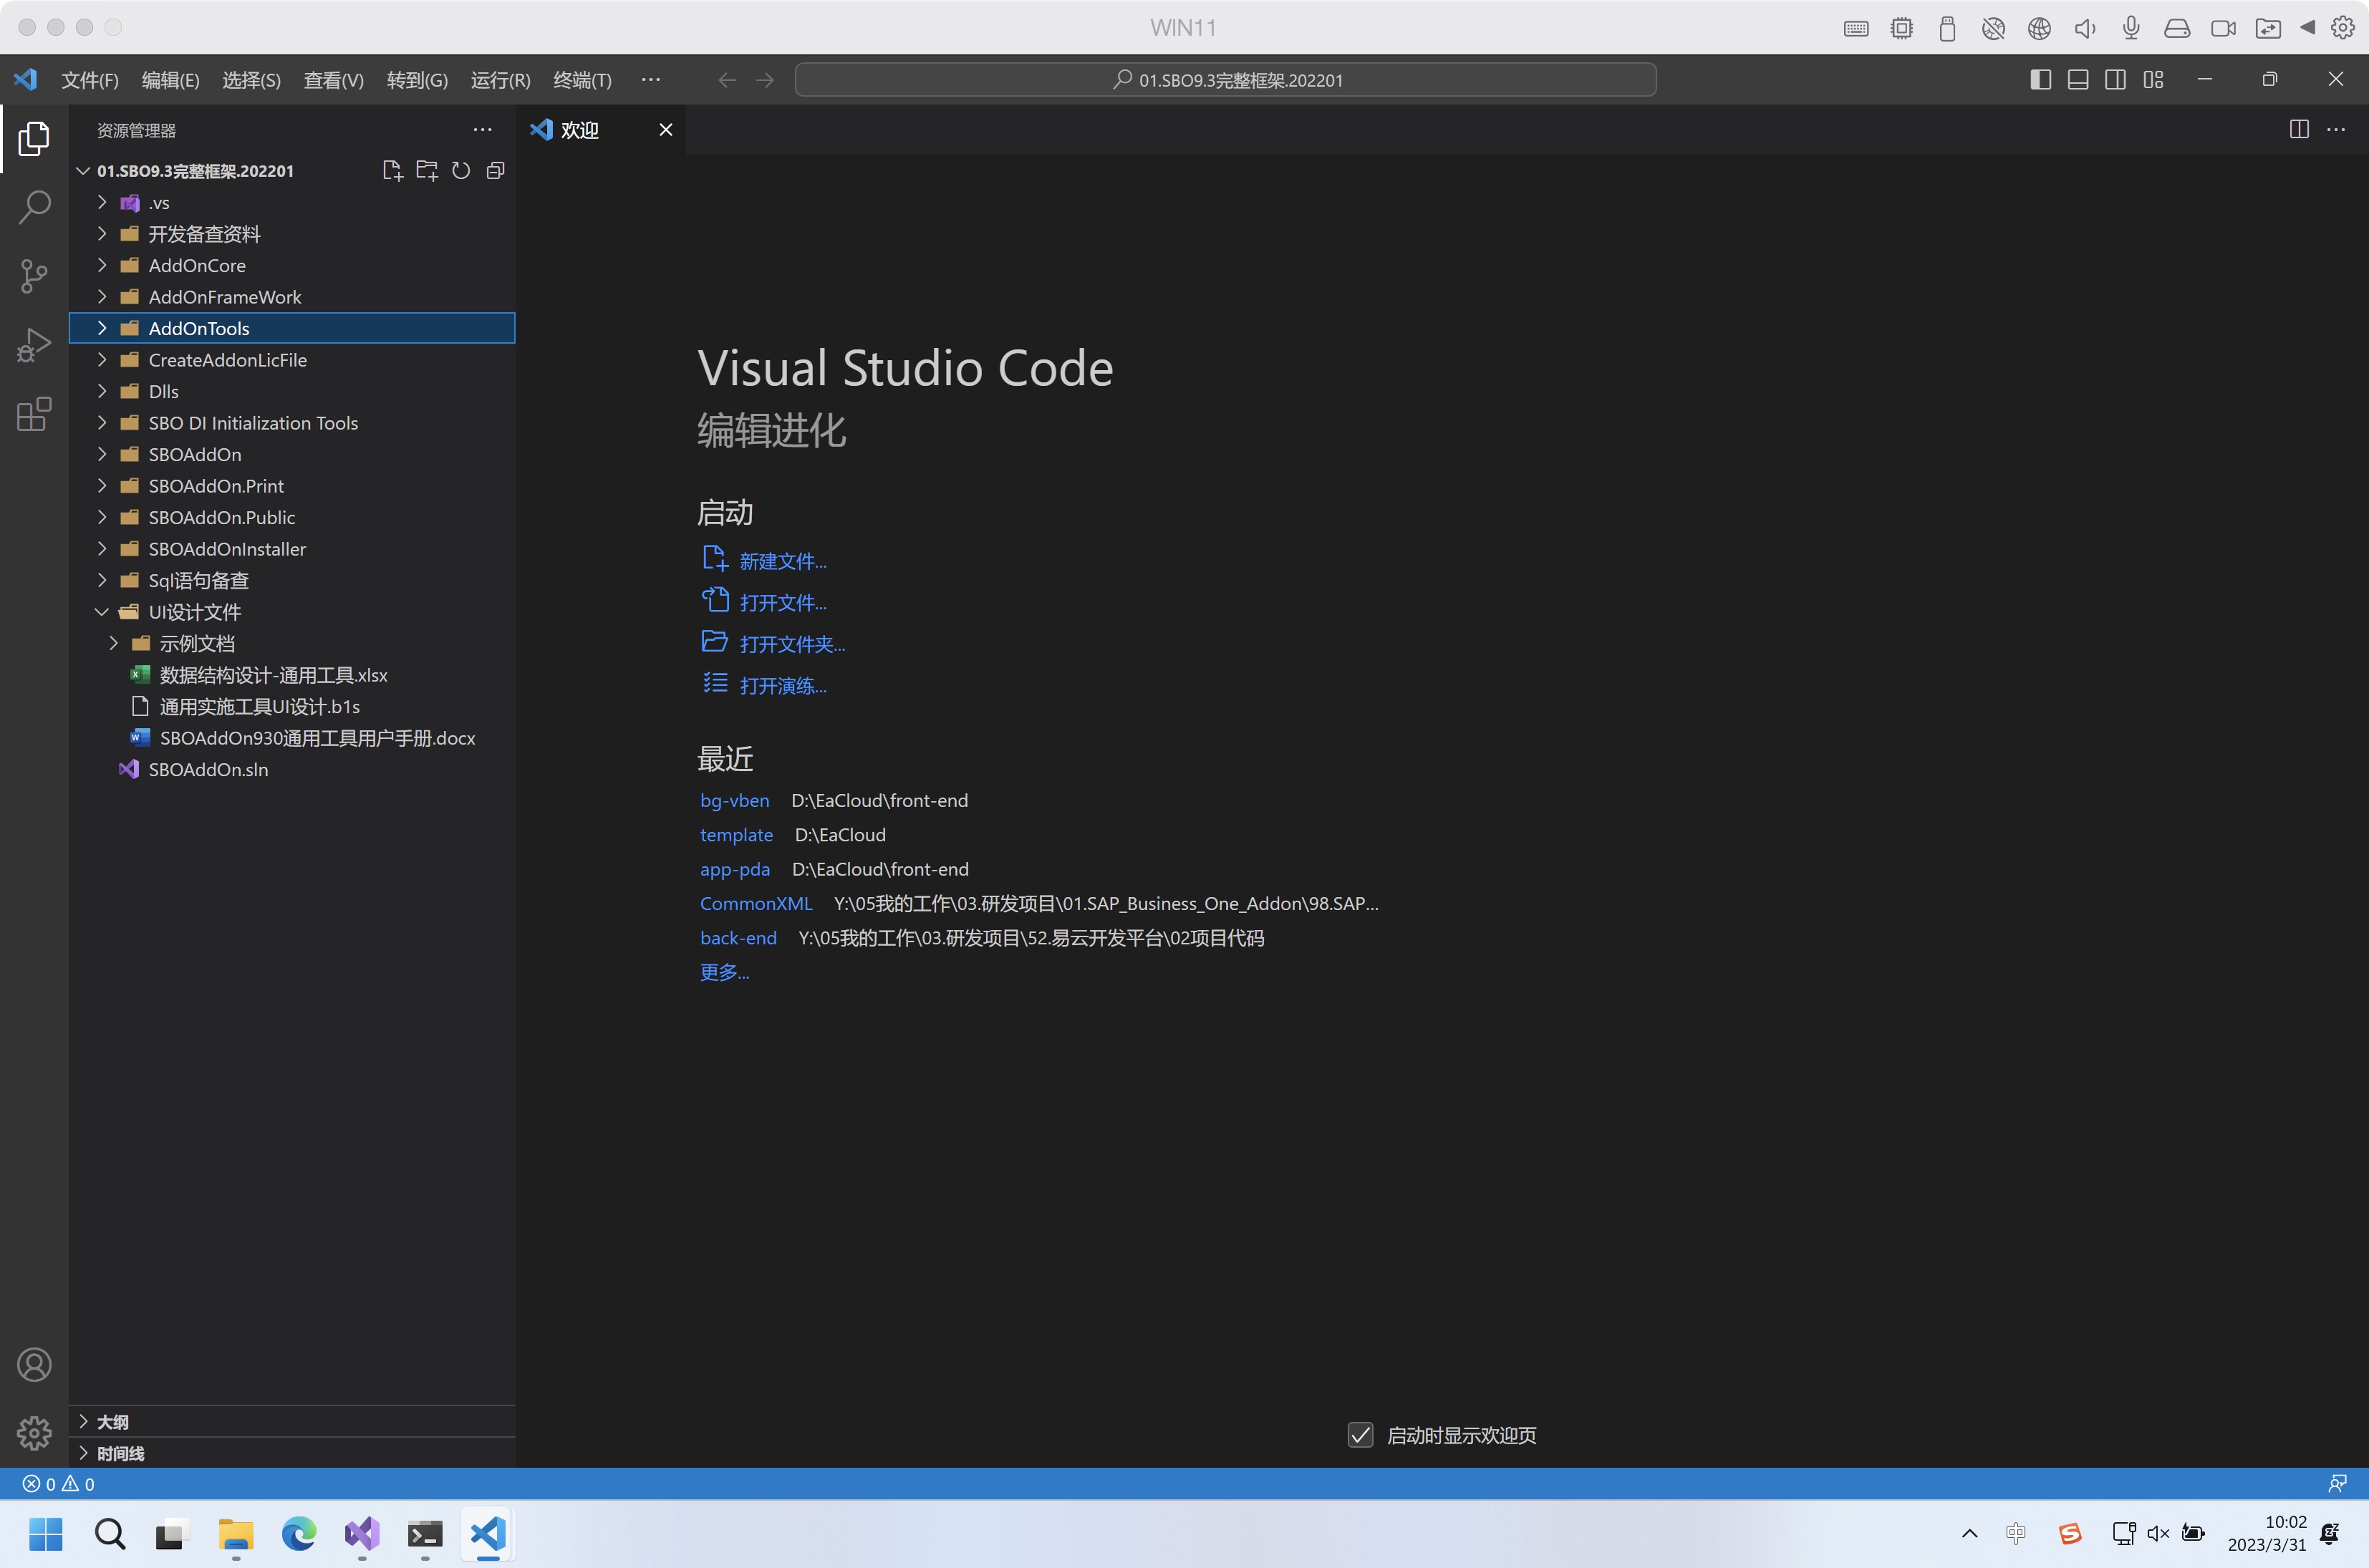Click the 打开演练... link
Viewport: 2369px width, 1568px height.
click(783, 686)
